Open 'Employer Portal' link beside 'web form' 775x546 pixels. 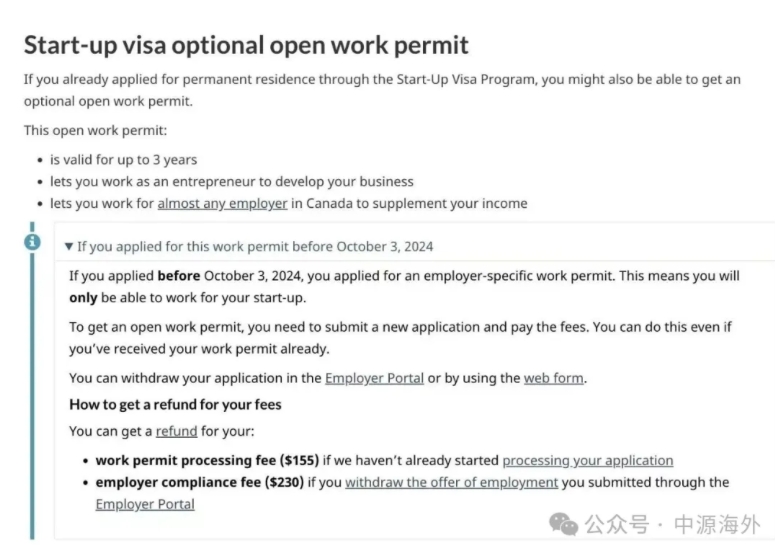pos(374,377)
